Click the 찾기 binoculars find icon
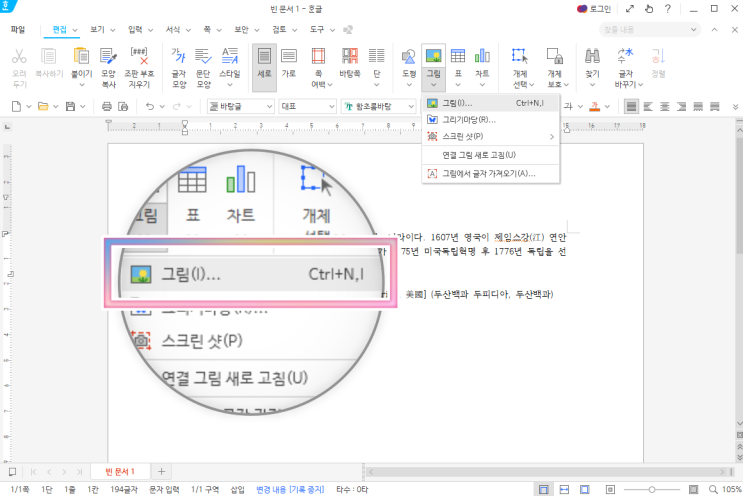 pyautogui.click(x=592, y=56)
